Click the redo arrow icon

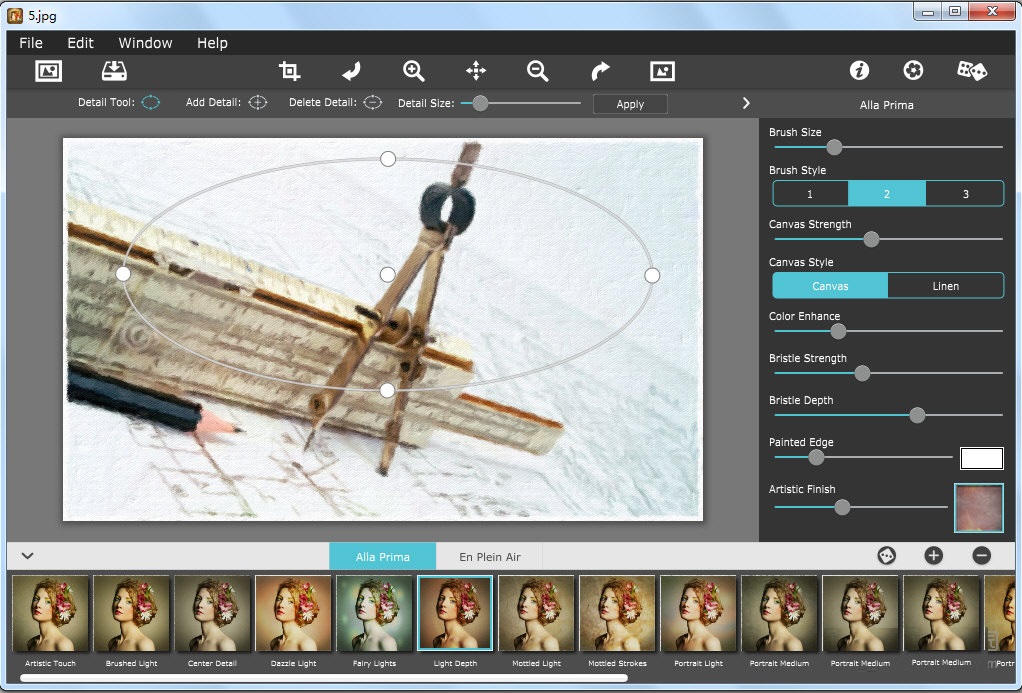tap(600, 71)
